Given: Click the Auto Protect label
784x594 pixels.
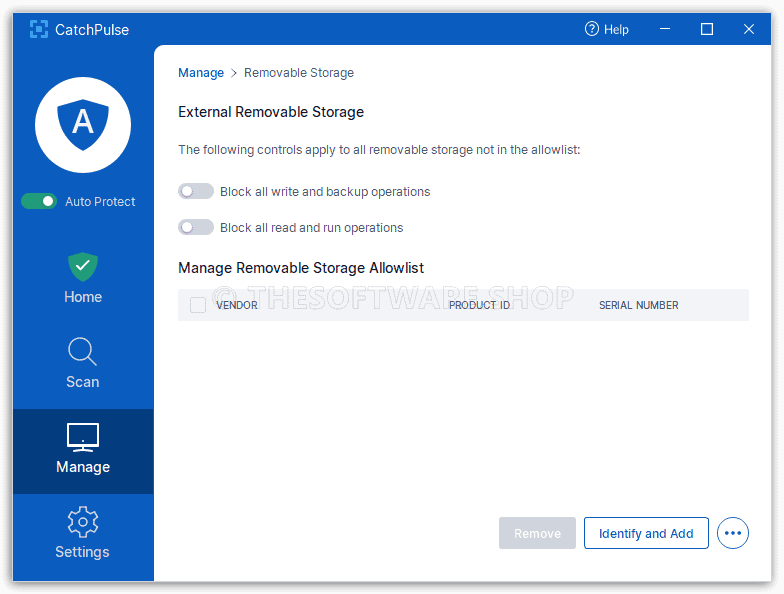Looking at the screenshot, I should point(100,202).
